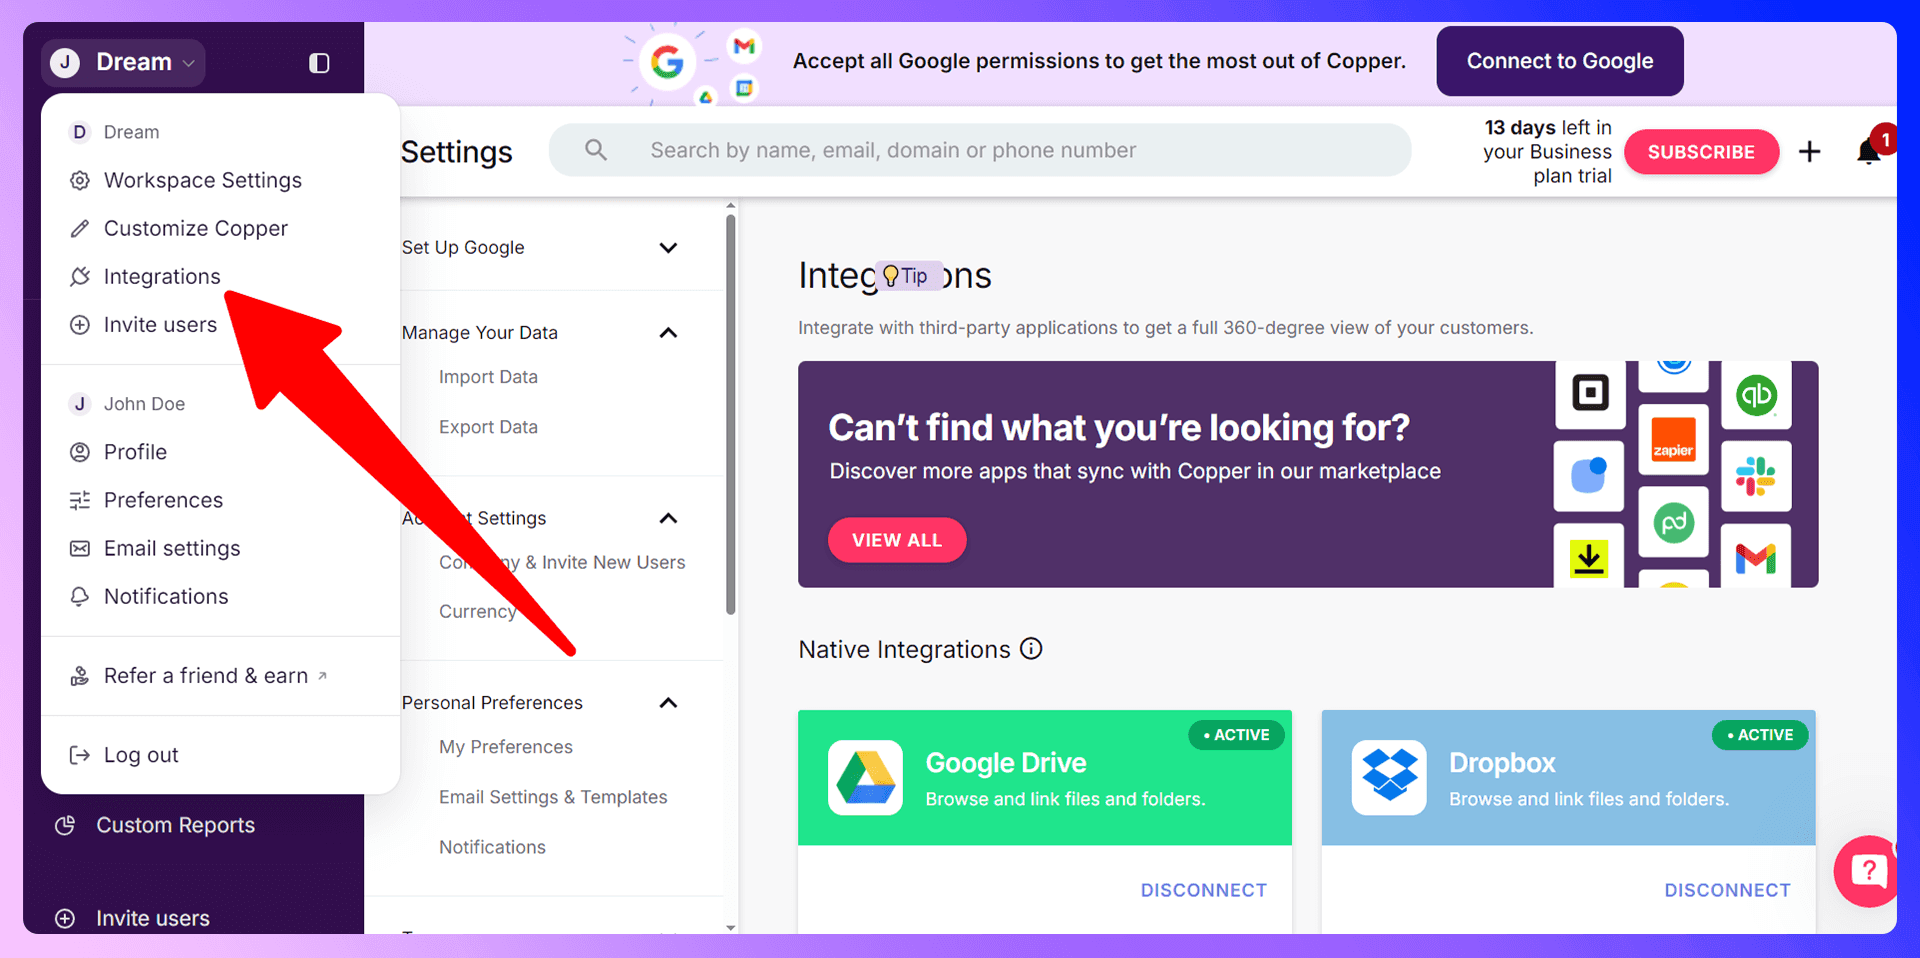Open the help chat question bubble
Viewport: 1920px width, 958px height.
pos(1867,871)
